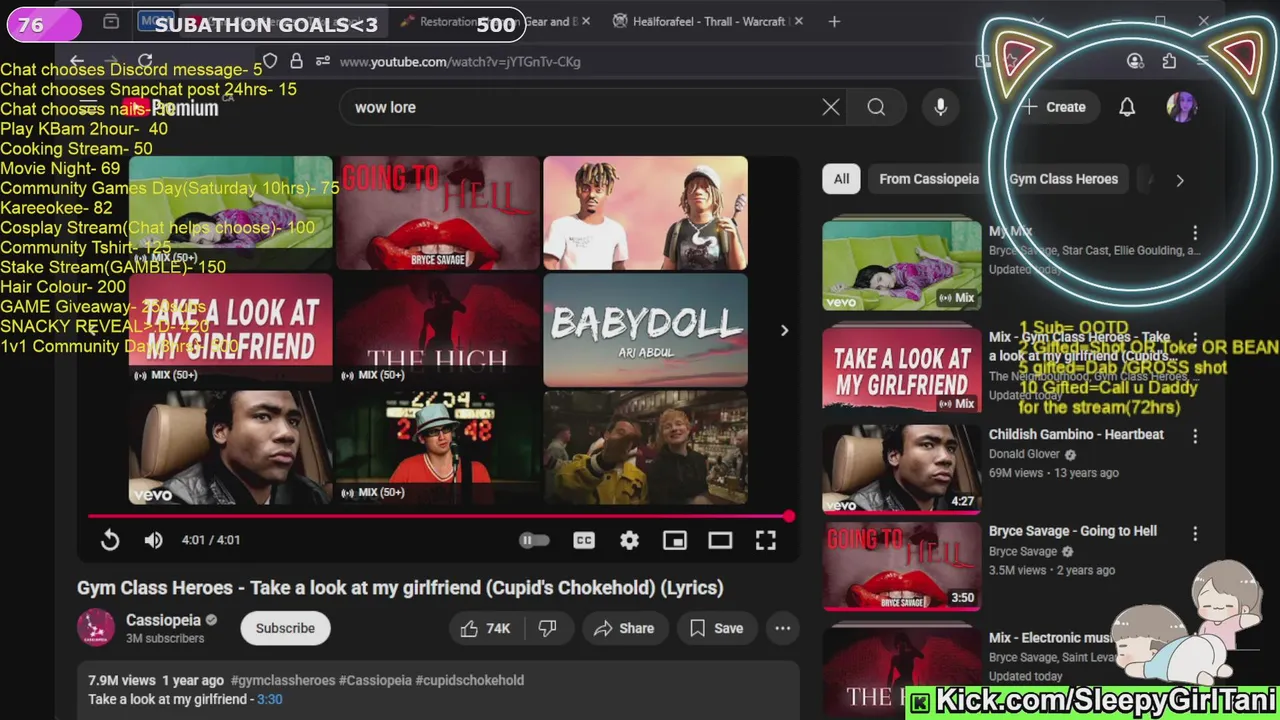Start voice search with the microphone icon
The image size is (1280, 720).
point(940,107)
